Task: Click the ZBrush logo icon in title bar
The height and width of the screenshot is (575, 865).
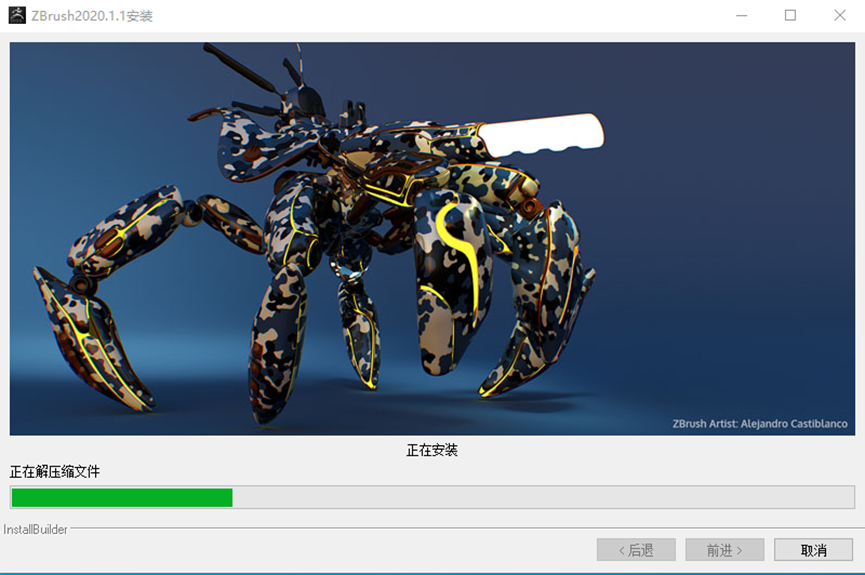Action: (17, 15)
